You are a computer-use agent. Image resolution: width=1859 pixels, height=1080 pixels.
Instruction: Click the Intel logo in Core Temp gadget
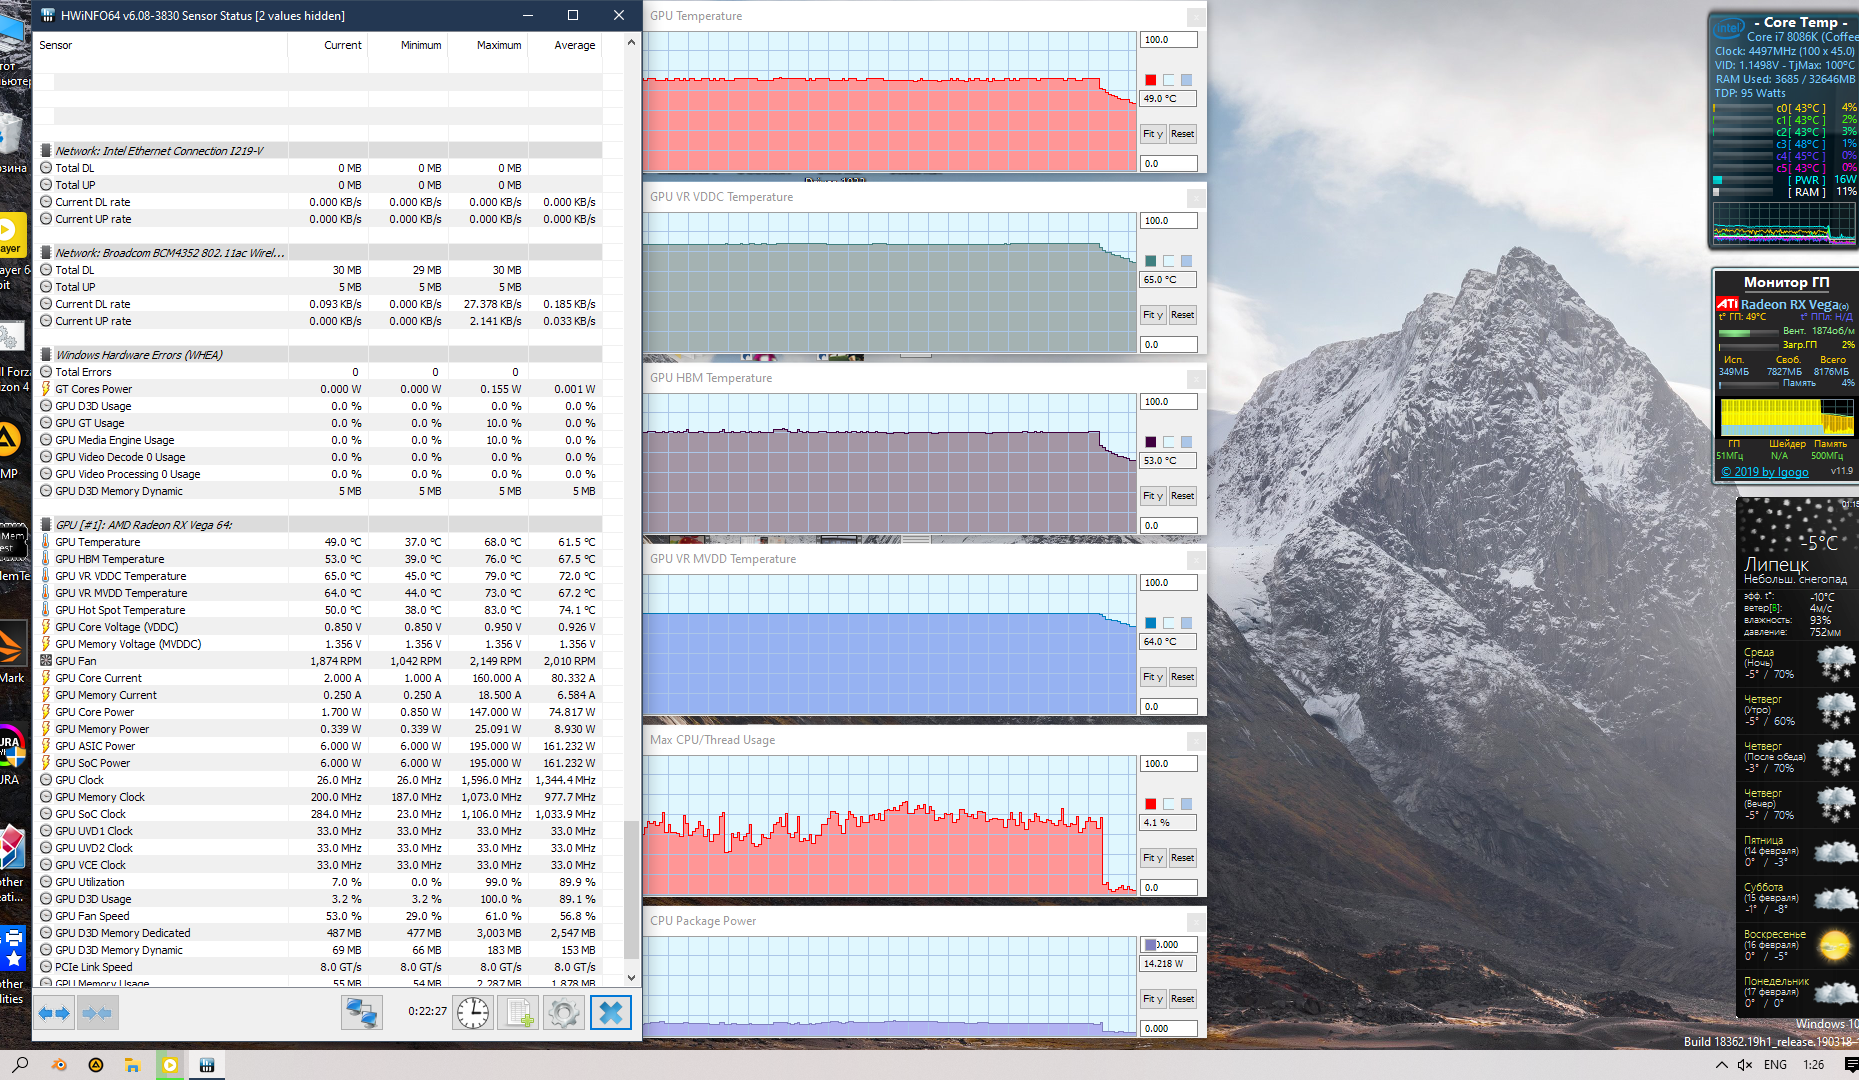1730,28
